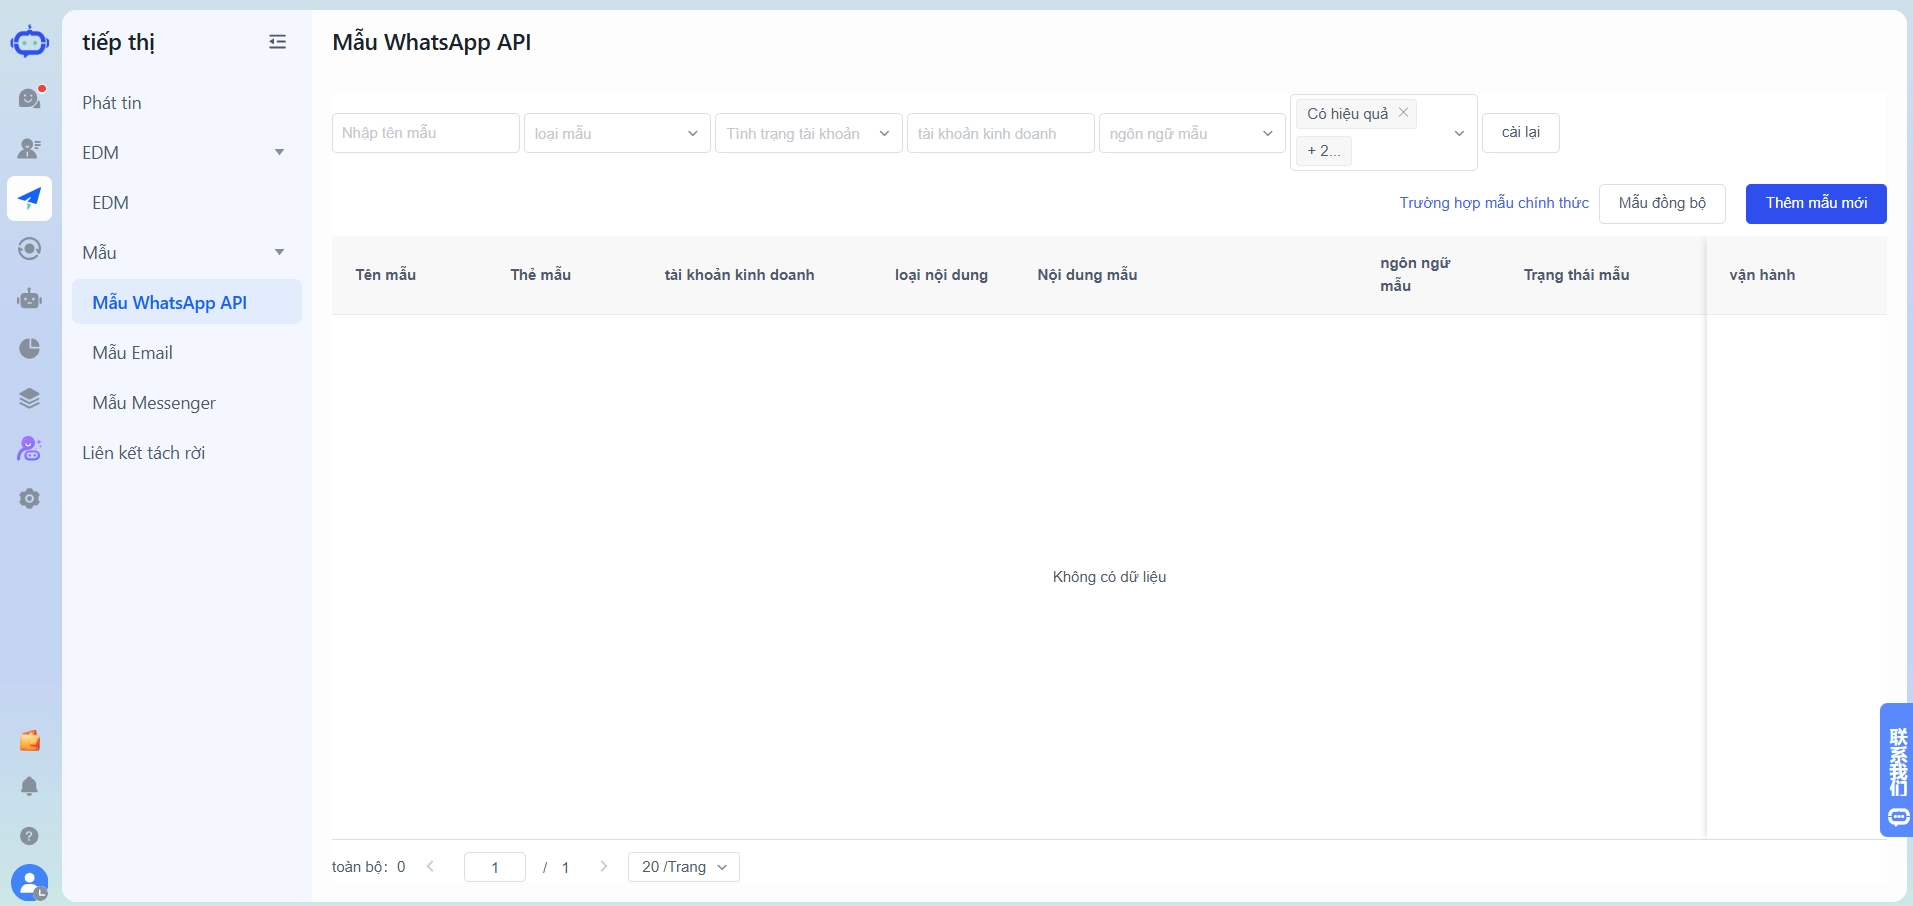
Task: Click the robot logo icon at sidebar top
Action: click(30, 42)
